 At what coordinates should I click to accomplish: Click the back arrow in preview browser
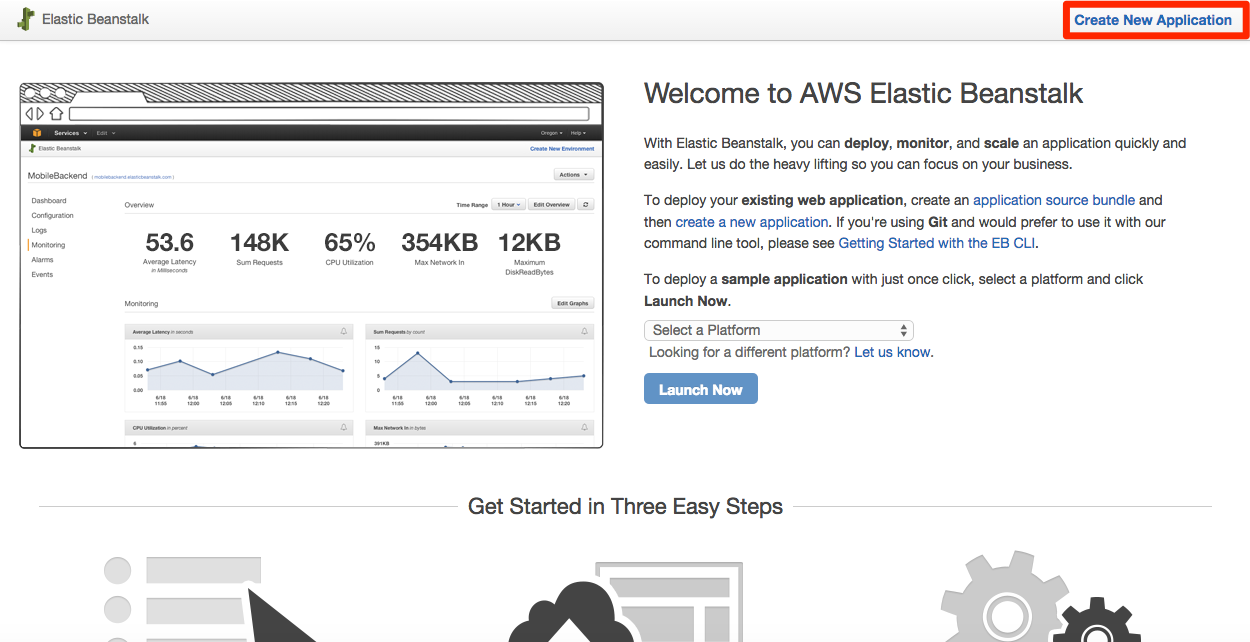pyautogui.click(x=30, y=114)
